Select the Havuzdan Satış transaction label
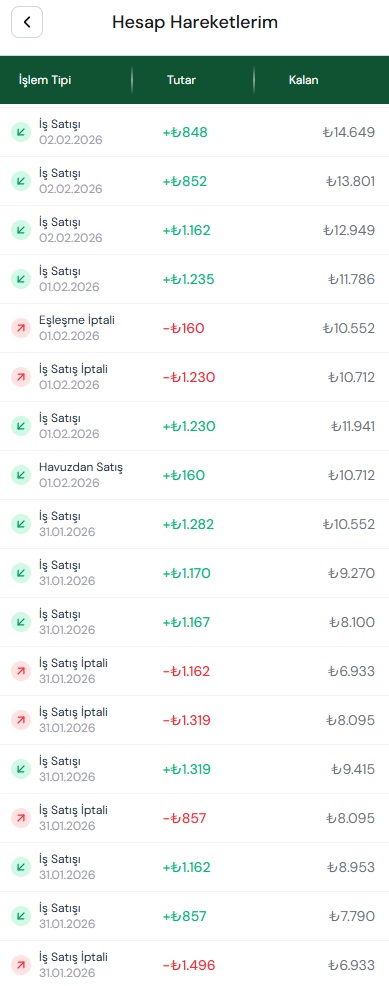The width and height of the screenshot is (389, 986). pyautogui.click(x=81, y=468)
